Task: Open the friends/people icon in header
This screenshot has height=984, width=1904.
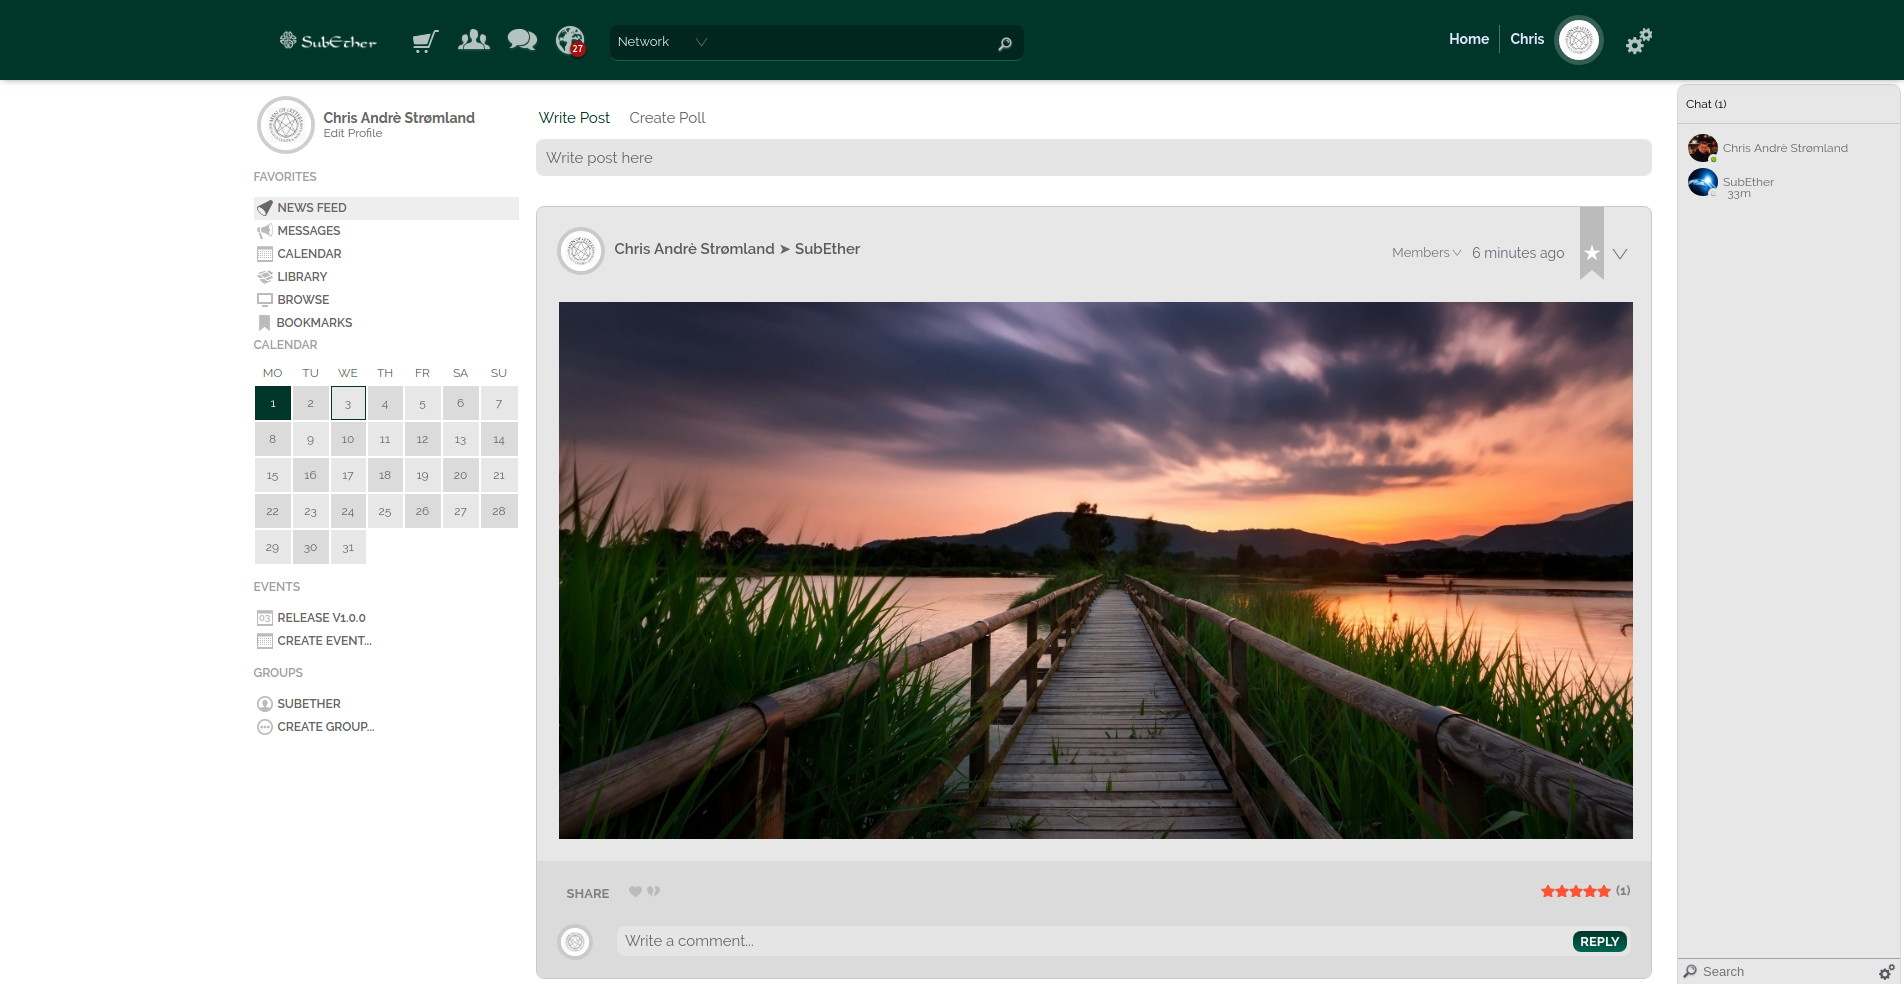Action: coord(473,40)
